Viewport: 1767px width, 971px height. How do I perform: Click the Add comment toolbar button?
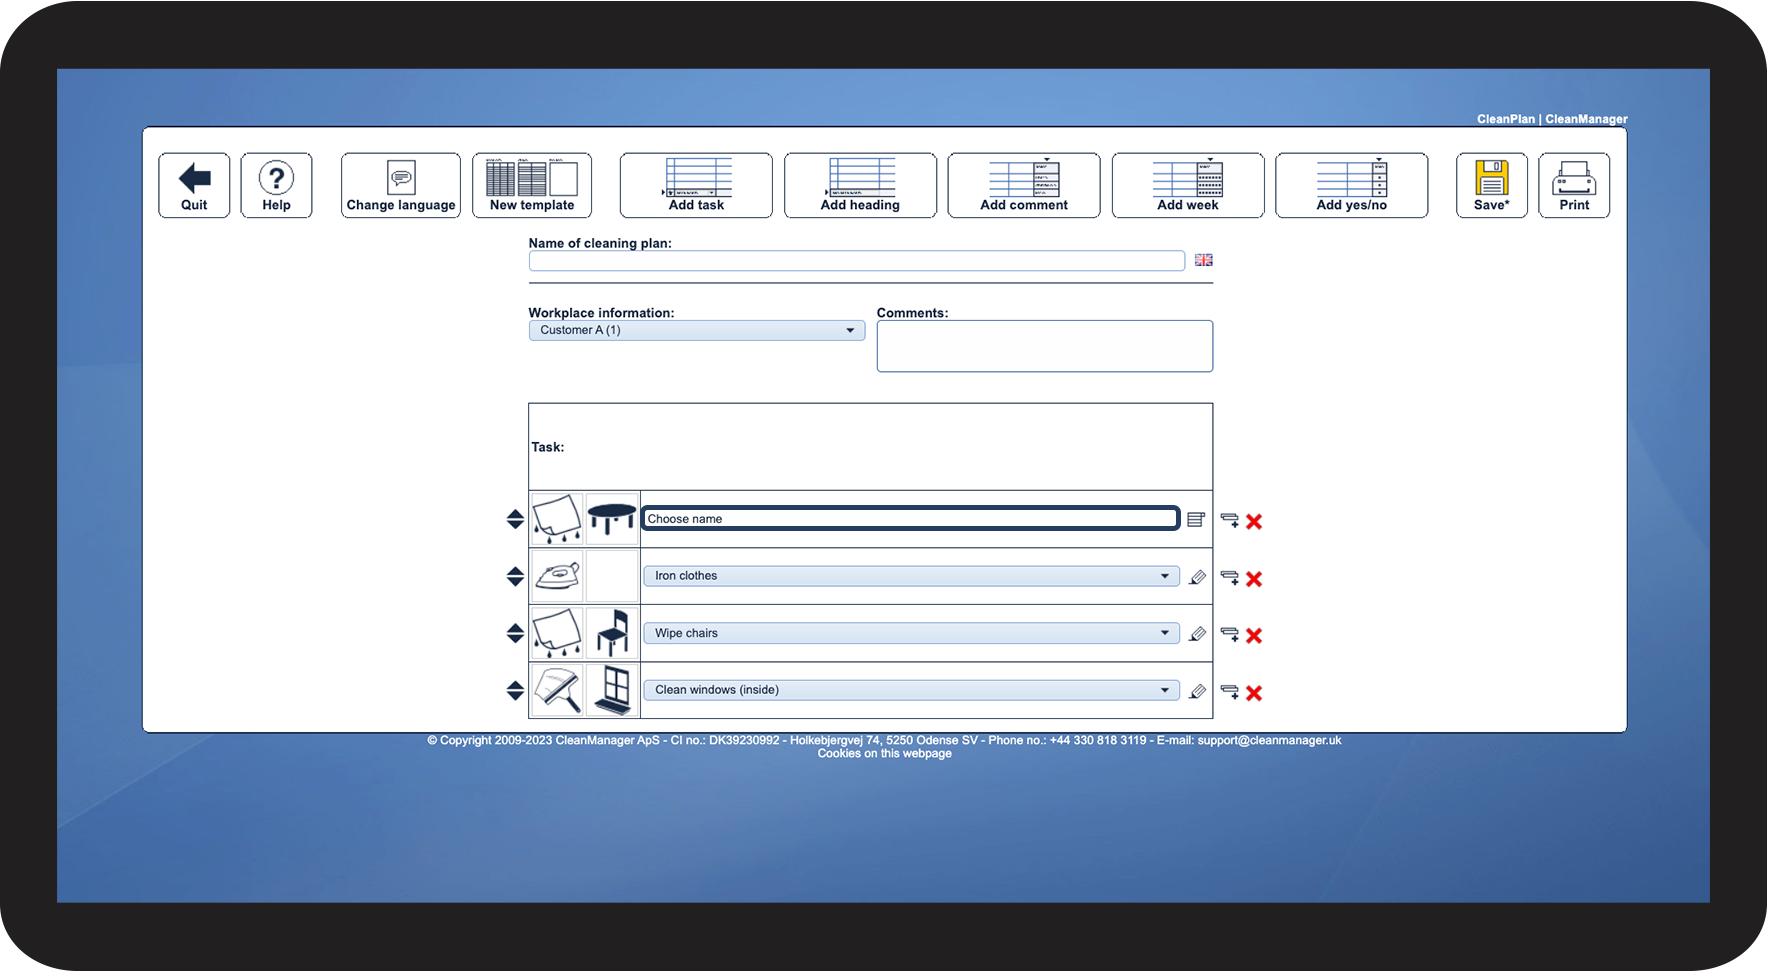click(1024, 185)
